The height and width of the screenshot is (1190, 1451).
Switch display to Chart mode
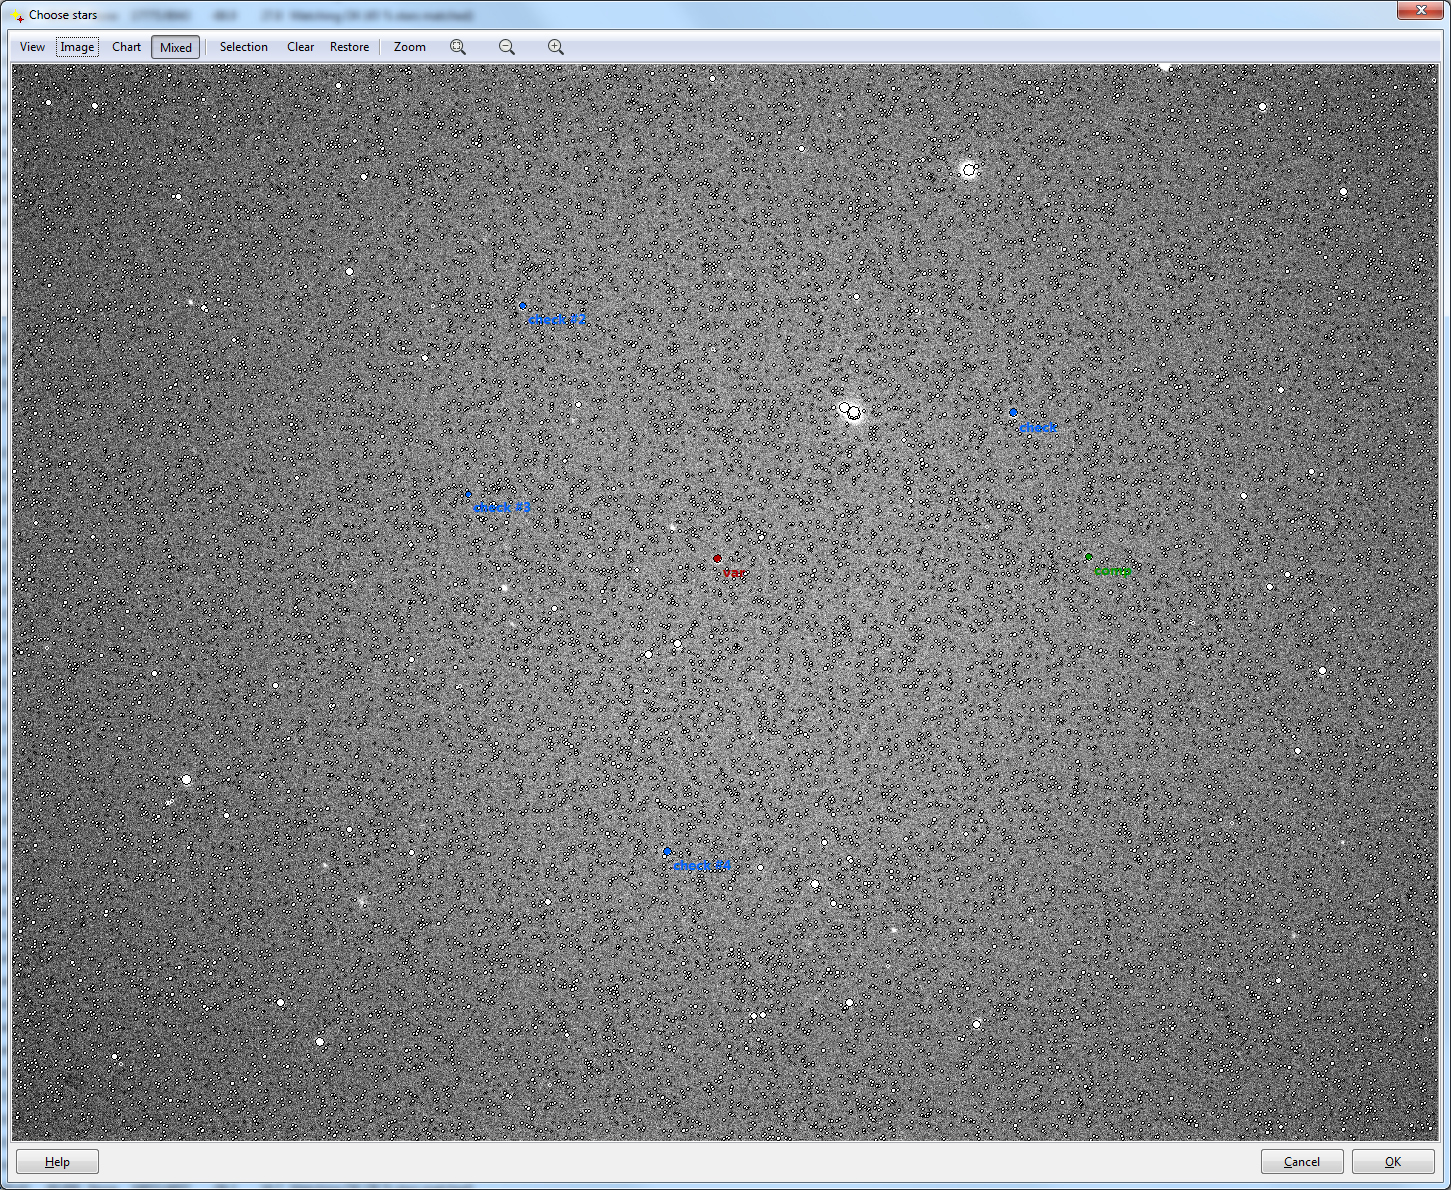tap(126, 47)
